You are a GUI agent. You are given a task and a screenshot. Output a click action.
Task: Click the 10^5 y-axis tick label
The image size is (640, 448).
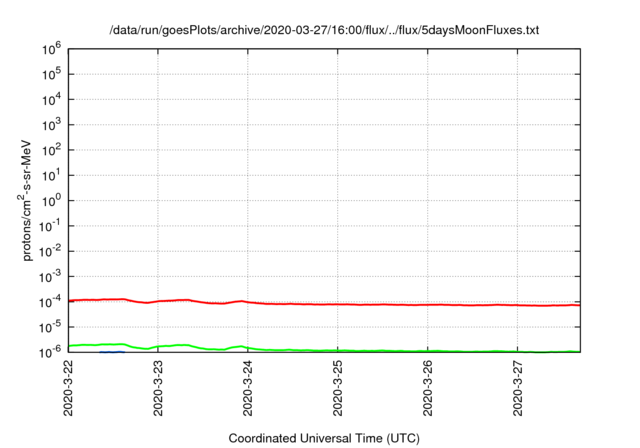[x=51, y=74]
